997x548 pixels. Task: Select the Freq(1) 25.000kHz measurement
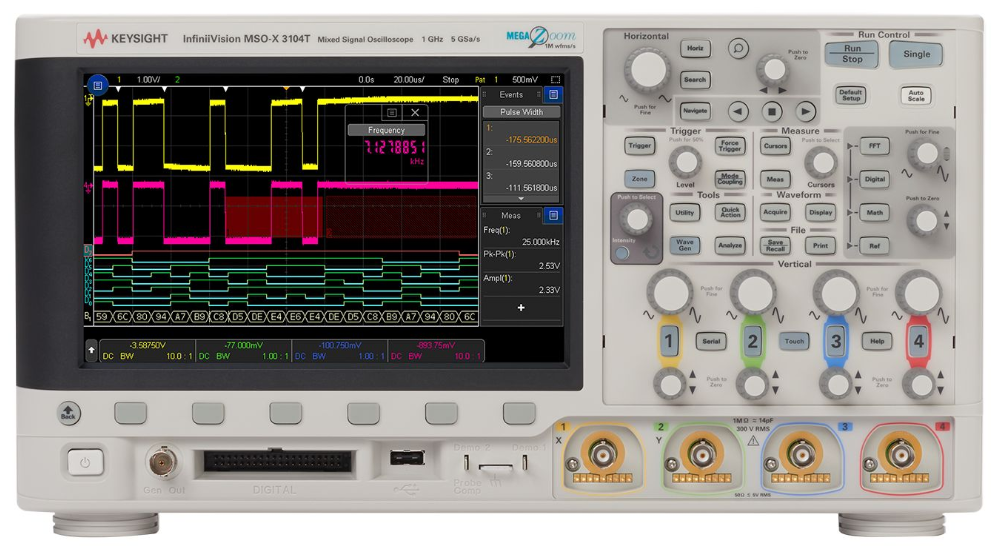pos(521,236)
